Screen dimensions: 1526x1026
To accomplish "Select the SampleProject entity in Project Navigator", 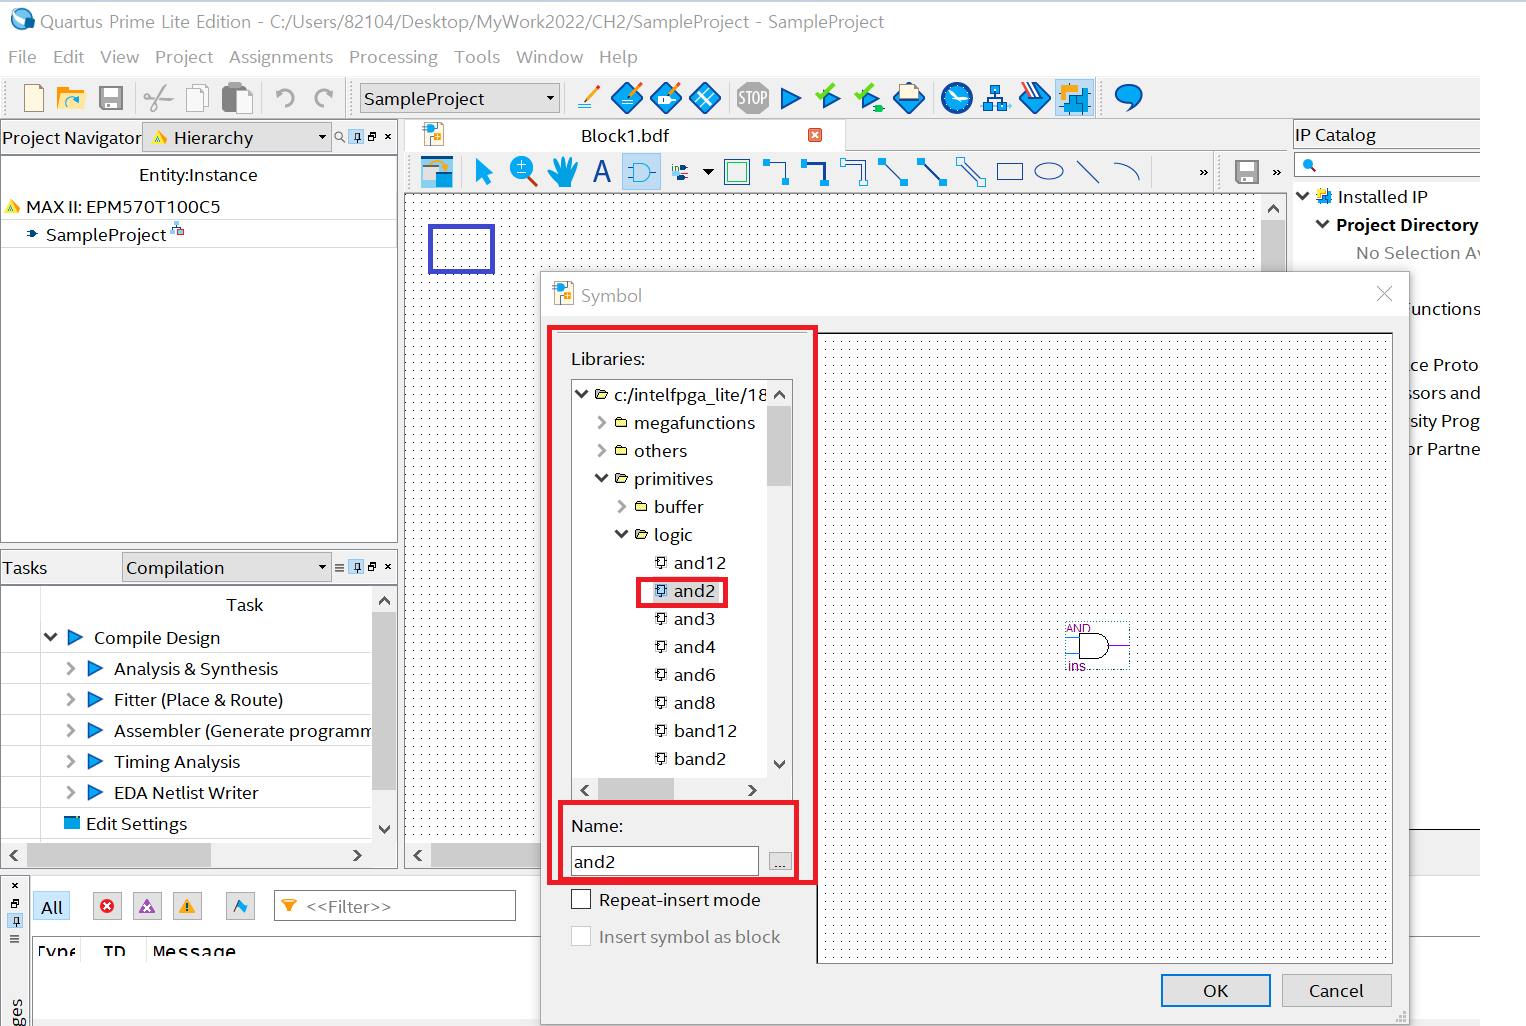I will [x=106, y=234].
